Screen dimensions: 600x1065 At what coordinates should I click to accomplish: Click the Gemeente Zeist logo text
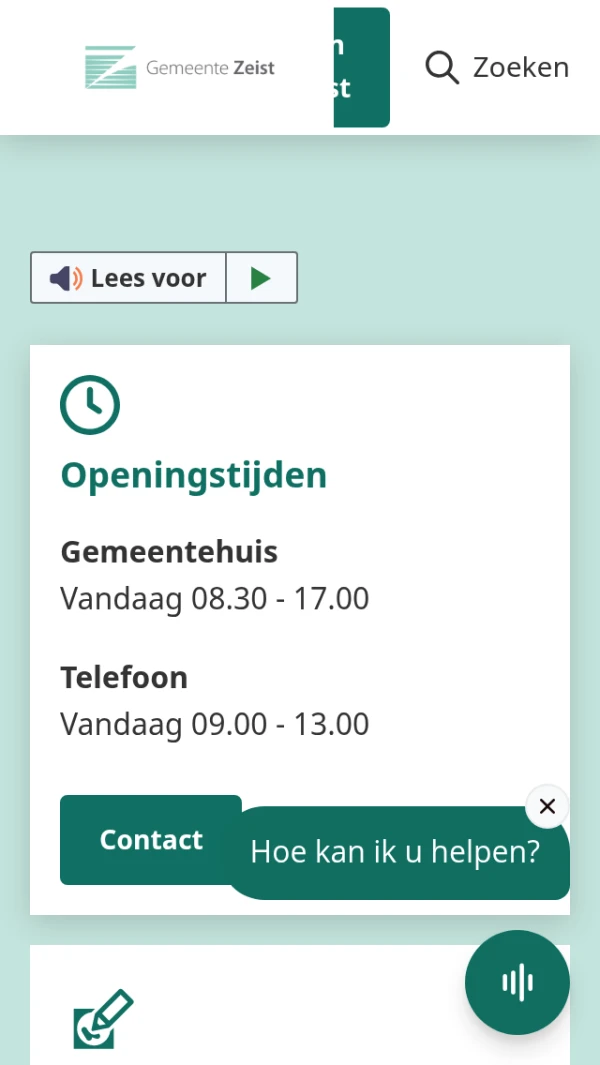(x=210, y=68)
